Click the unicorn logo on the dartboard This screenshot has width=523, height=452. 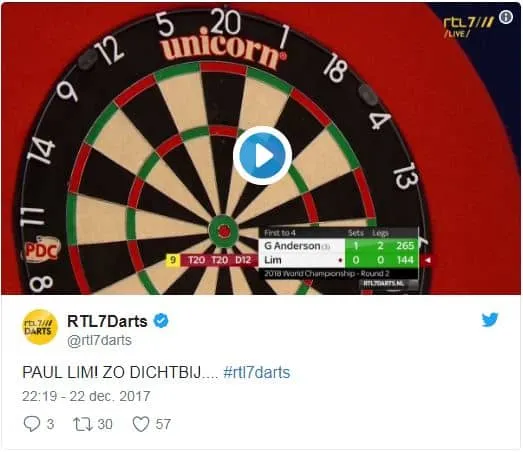(223, 49)
